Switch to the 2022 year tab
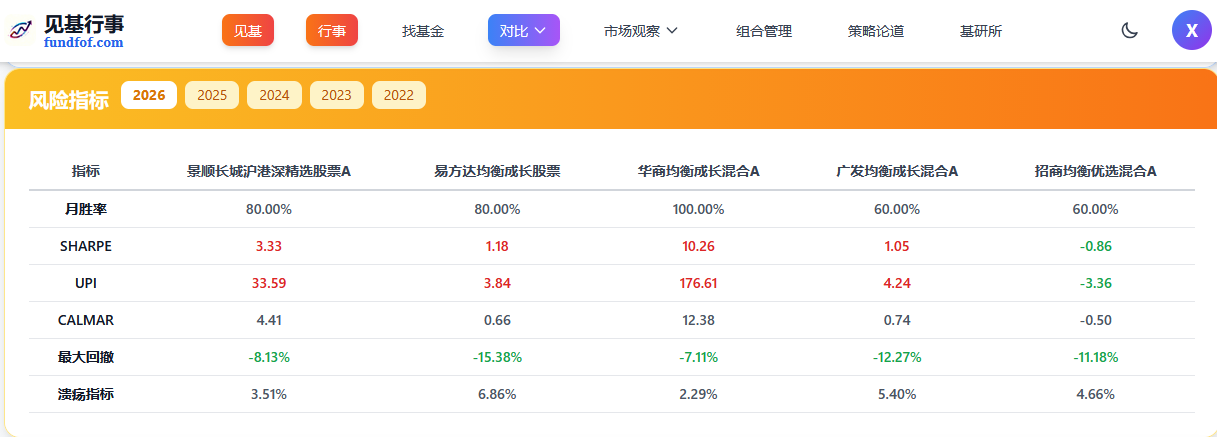 399,95
